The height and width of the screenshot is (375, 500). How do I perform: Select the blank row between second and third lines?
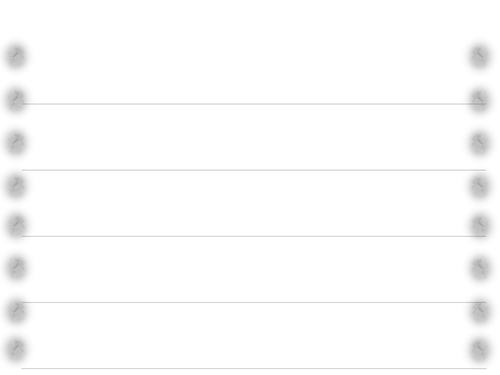254,203
